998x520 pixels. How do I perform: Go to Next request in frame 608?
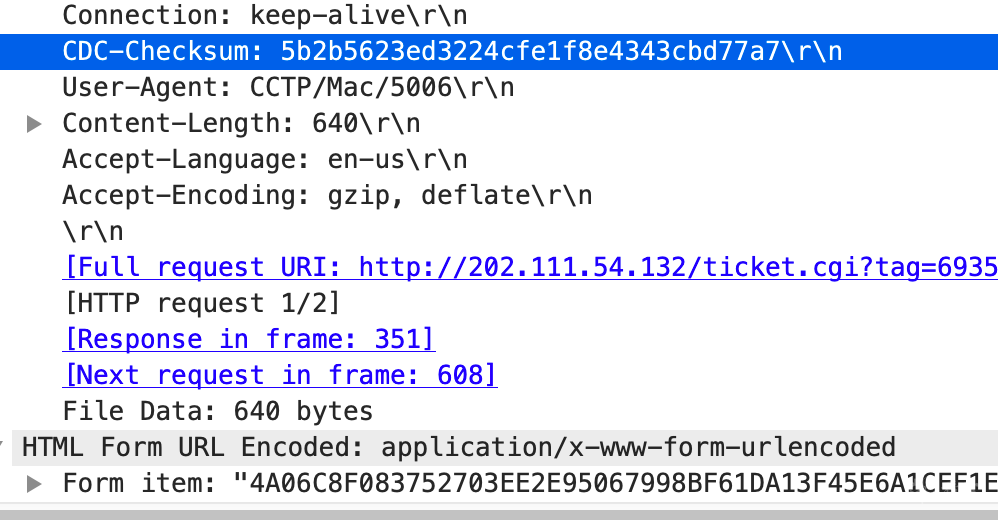click(x=280, y=376)
